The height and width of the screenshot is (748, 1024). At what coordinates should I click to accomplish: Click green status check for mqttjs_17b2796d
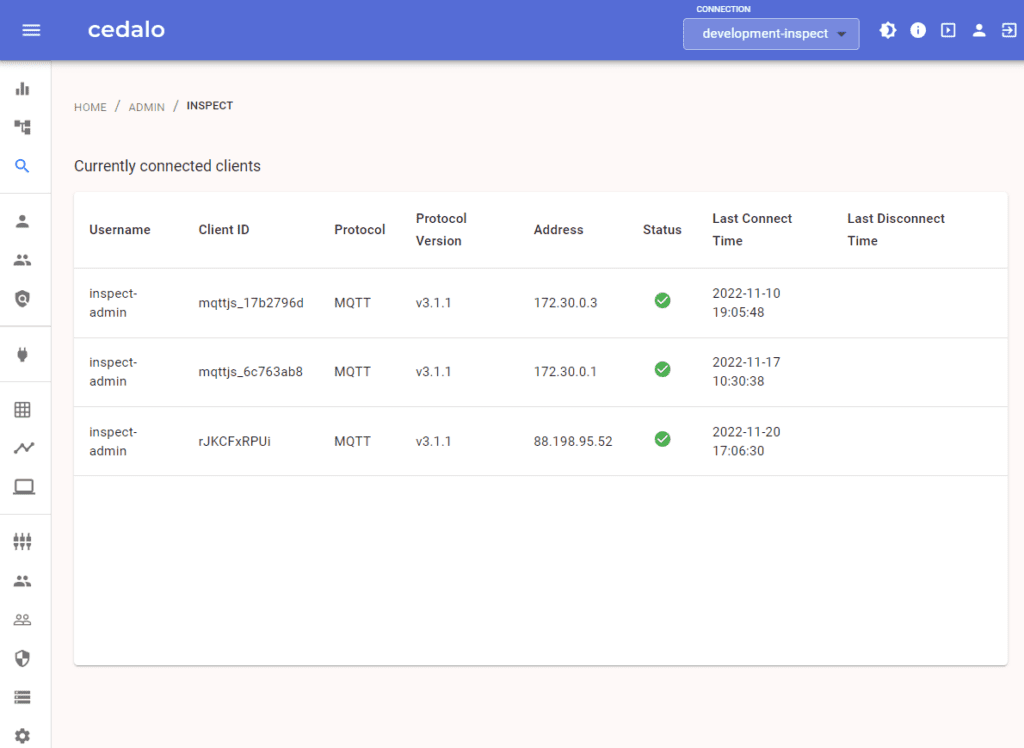click(x=662, y=300)
